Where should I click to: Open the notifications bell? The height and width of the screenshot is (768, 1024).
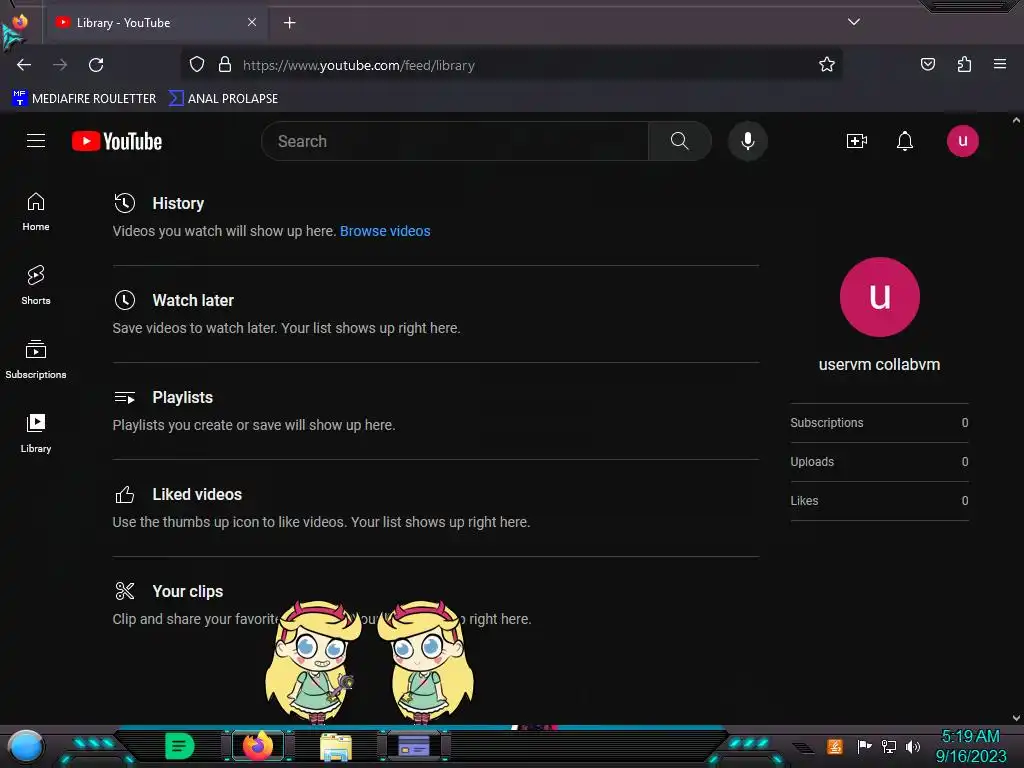coord(904,141)
